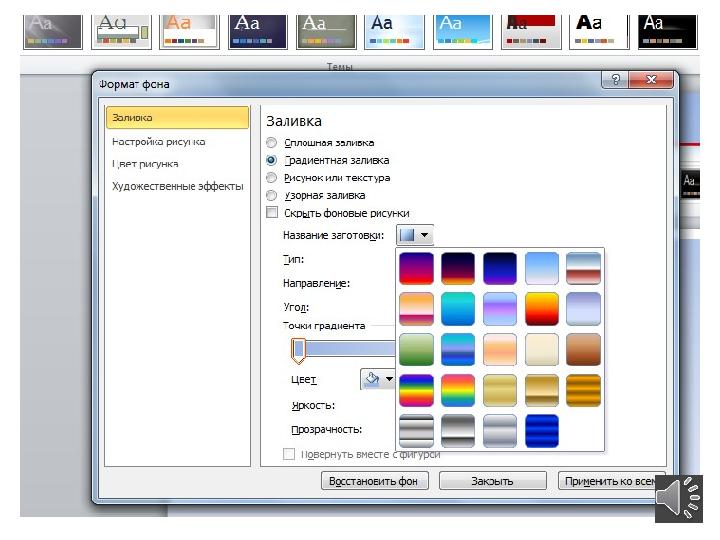The image size is (720, 540).
Task: Pick the teal-to-blue ocean preset
Action: 458,309
